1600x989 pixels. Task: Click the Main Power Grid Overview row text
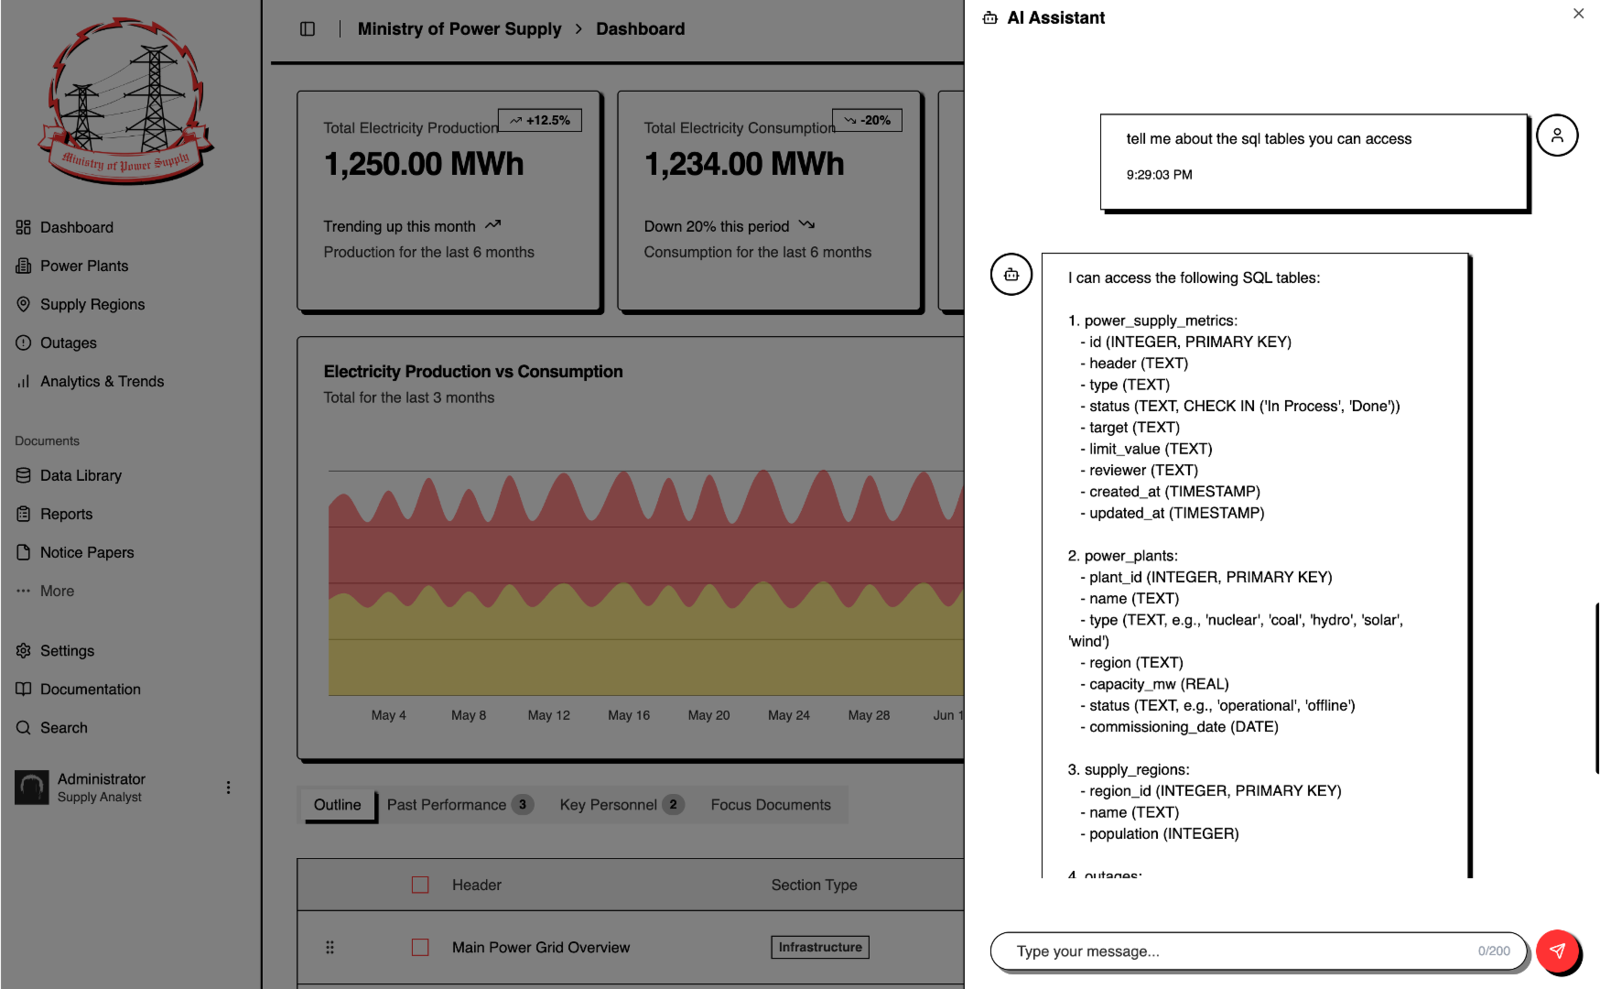[541, 947]
